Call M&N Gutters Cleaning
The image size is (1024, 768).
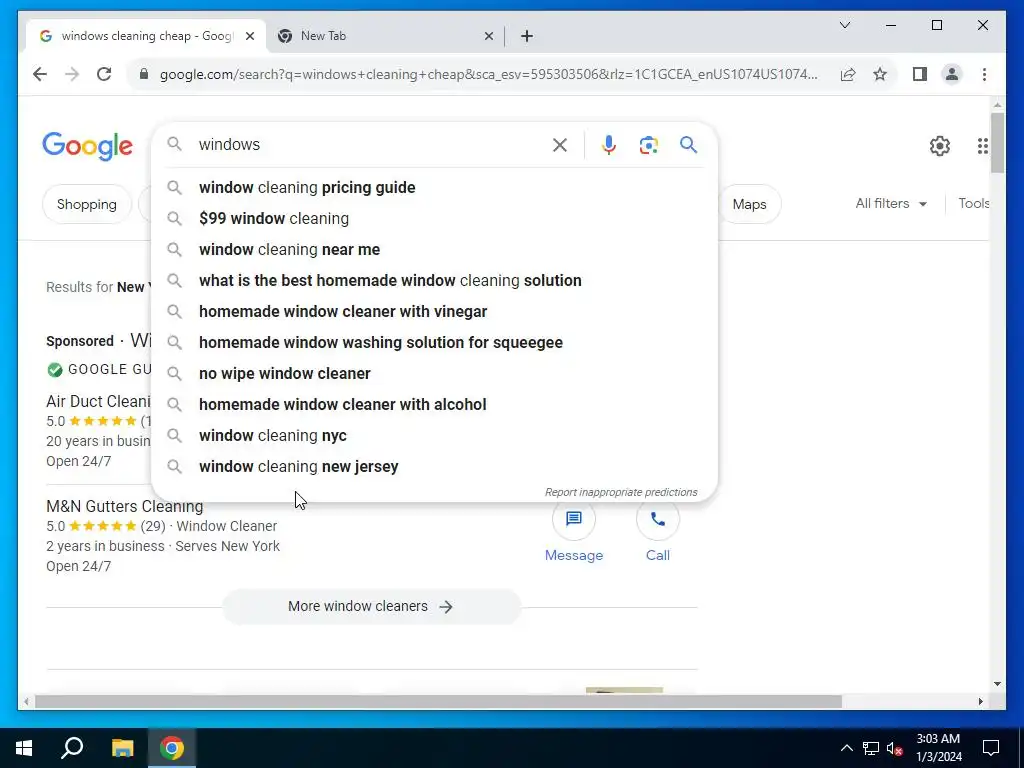tap(658, 532)
